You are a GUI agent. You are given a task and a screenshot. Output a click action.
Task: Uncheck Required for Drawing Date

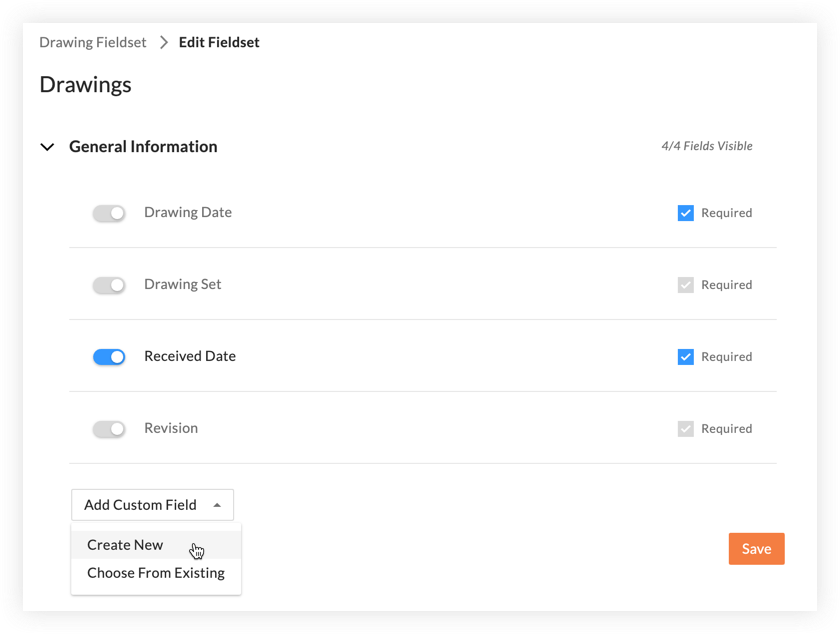click(x=685, y=213)
